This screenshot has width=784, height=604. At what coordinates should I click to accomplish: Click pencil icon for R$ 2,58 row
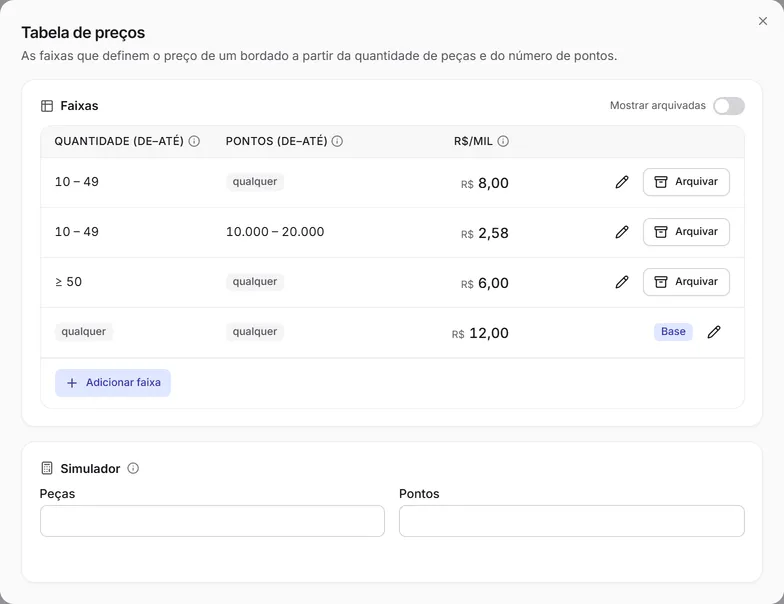pos(622,232)
